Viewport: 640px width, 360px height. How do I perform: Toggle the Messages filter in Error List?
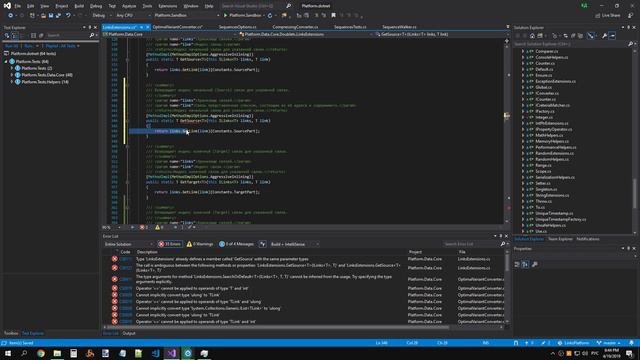click(x=236, y=244)
